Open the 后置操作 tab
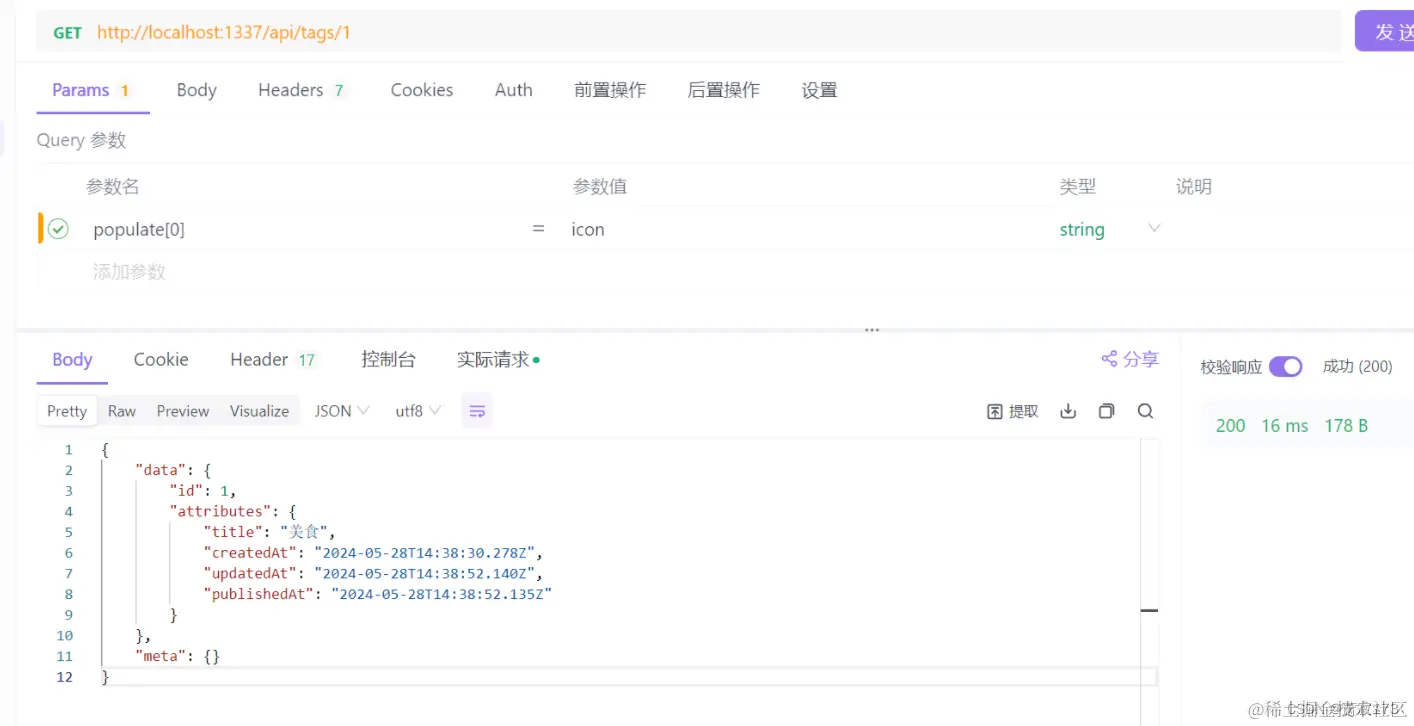The width and height of the screenshot is (1414, 726). [x=723, y=90]
